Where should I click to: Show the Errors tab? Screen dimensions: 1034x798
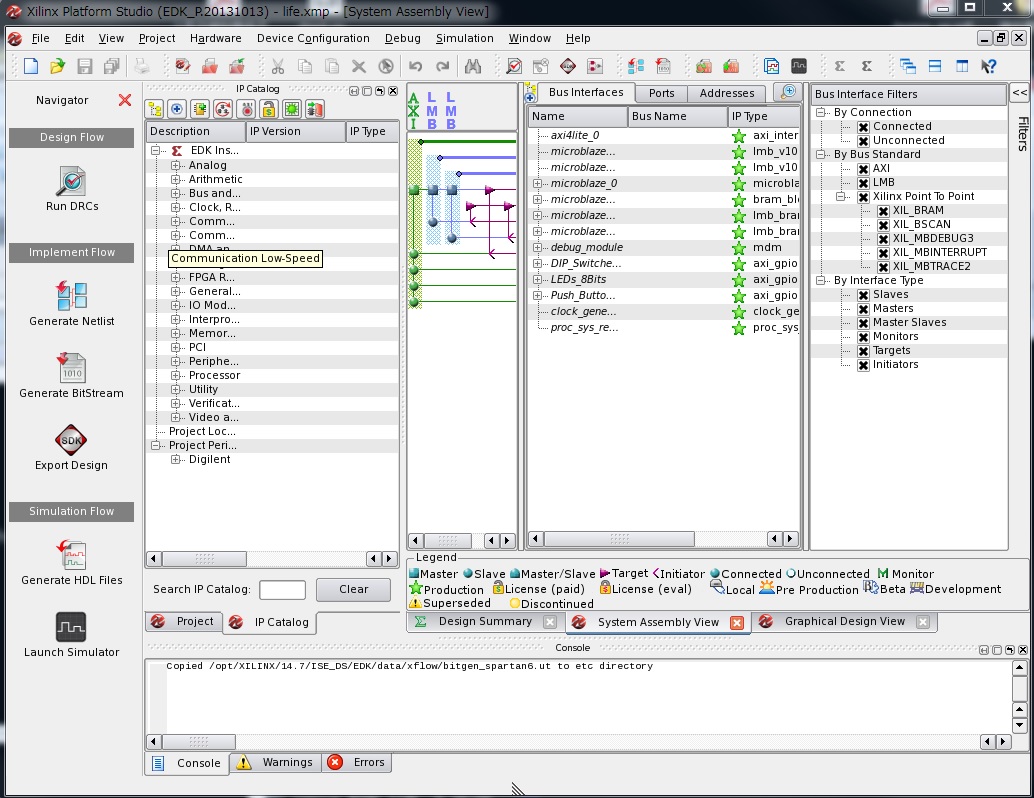(x=358, y=762)
